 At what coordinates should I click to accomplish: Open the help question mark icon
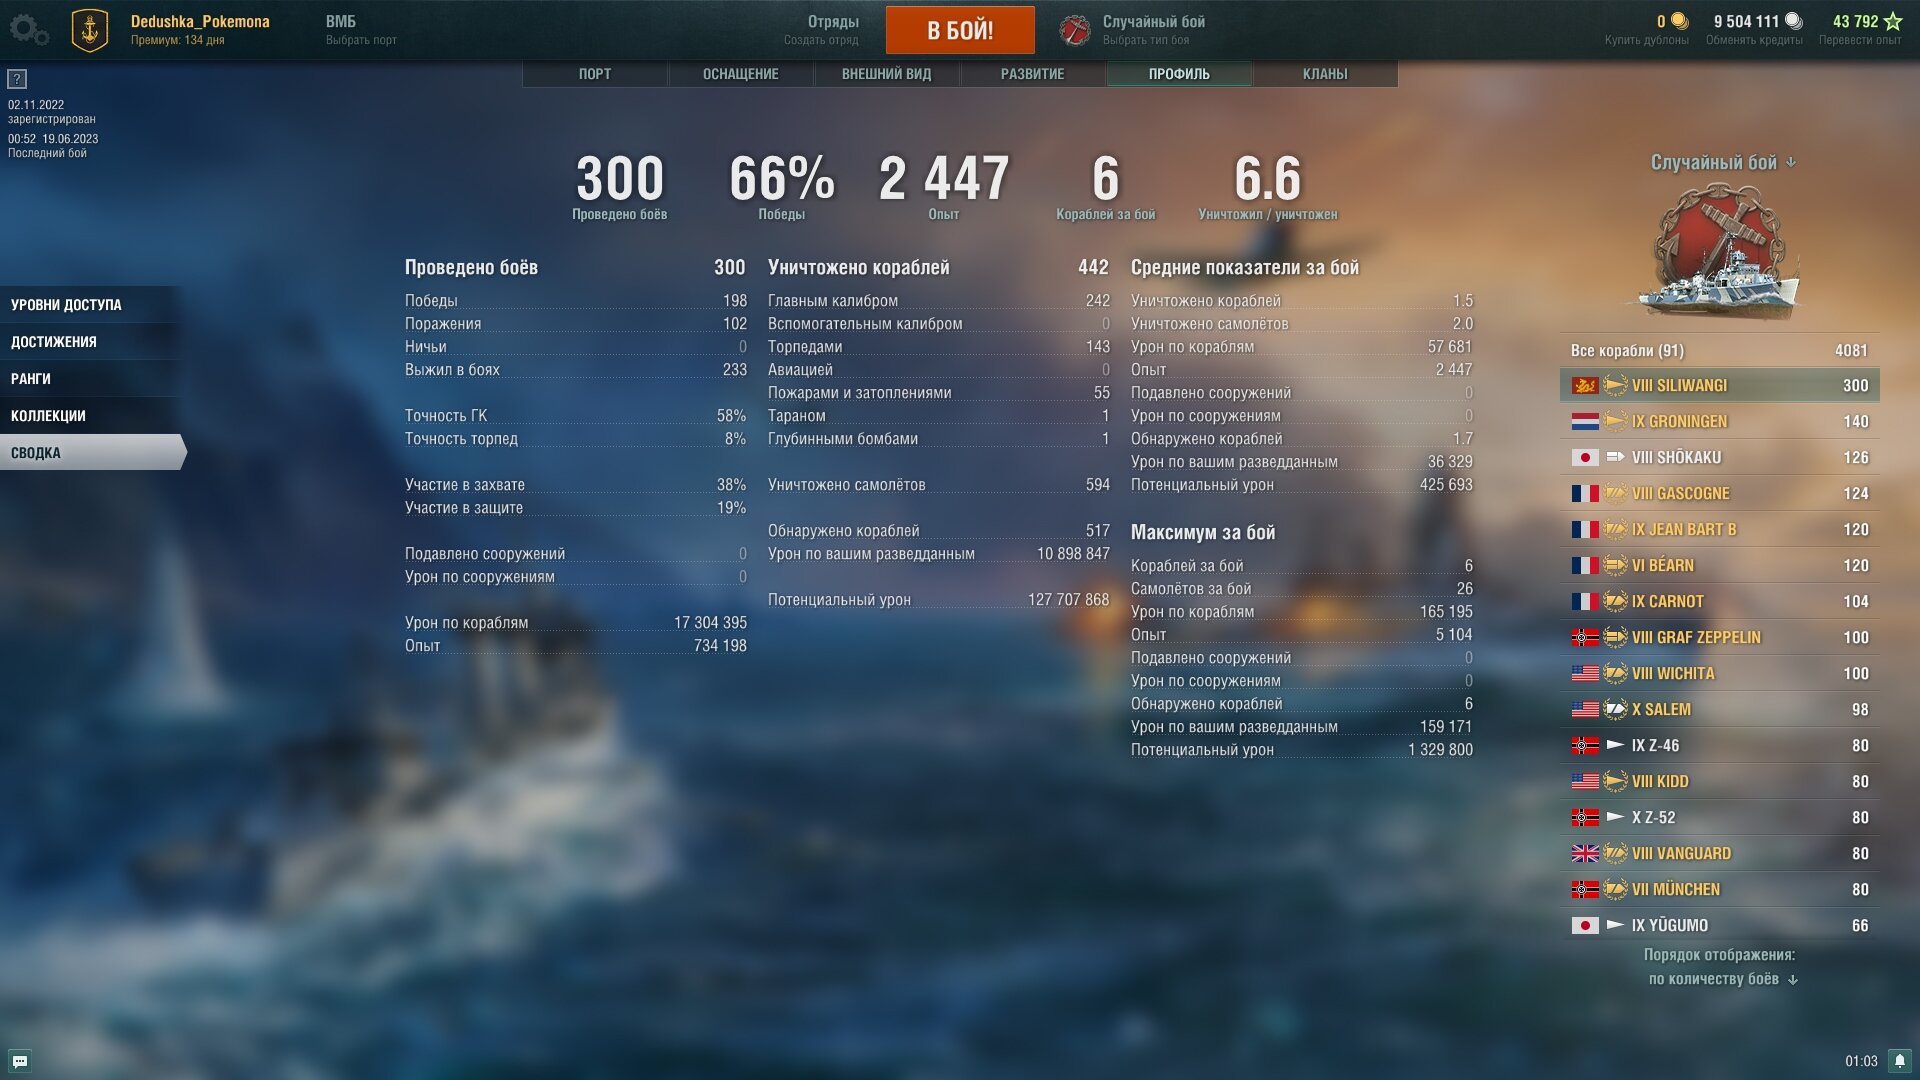click(17, 79)
